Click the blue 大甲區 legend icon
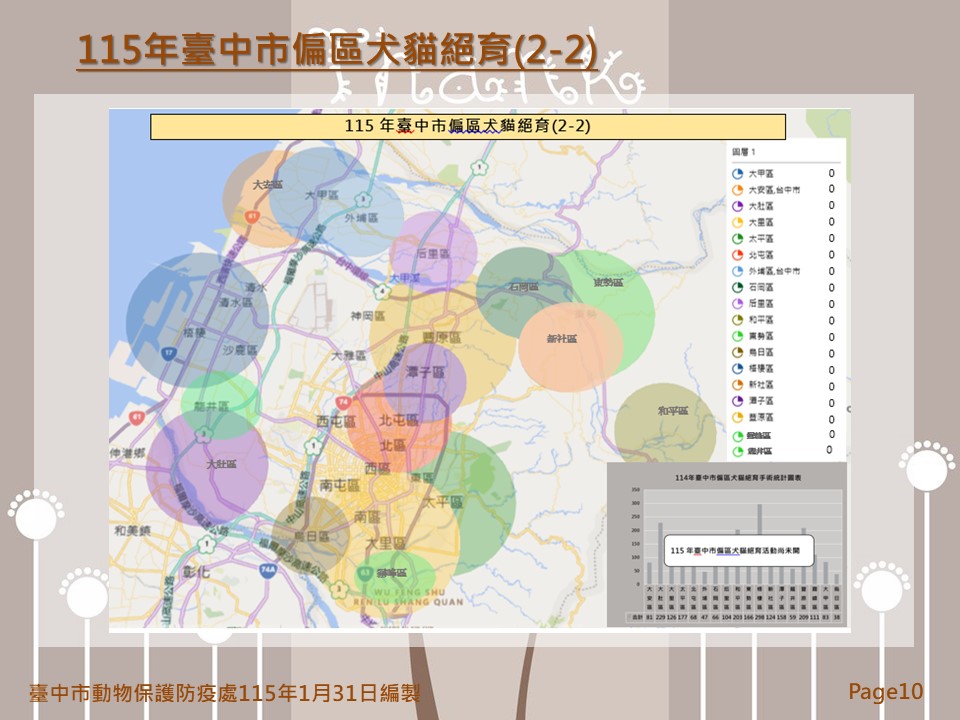Viewport: 960px width, 720px height. 737,174
